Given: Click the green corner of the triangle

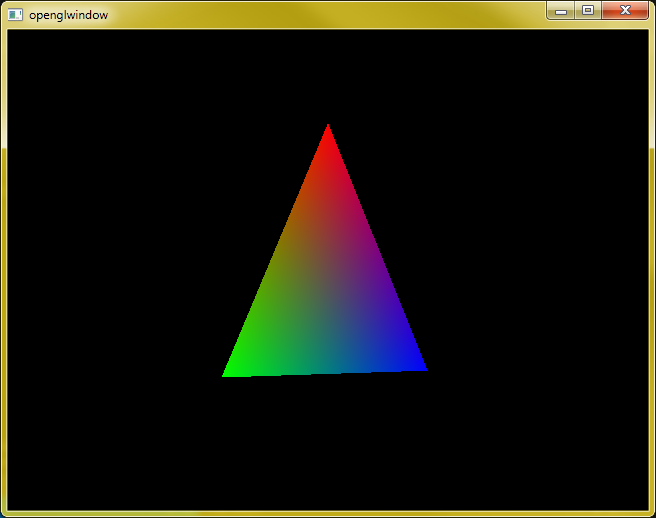Looking at the screenshot, I should (x=230, y=372).
